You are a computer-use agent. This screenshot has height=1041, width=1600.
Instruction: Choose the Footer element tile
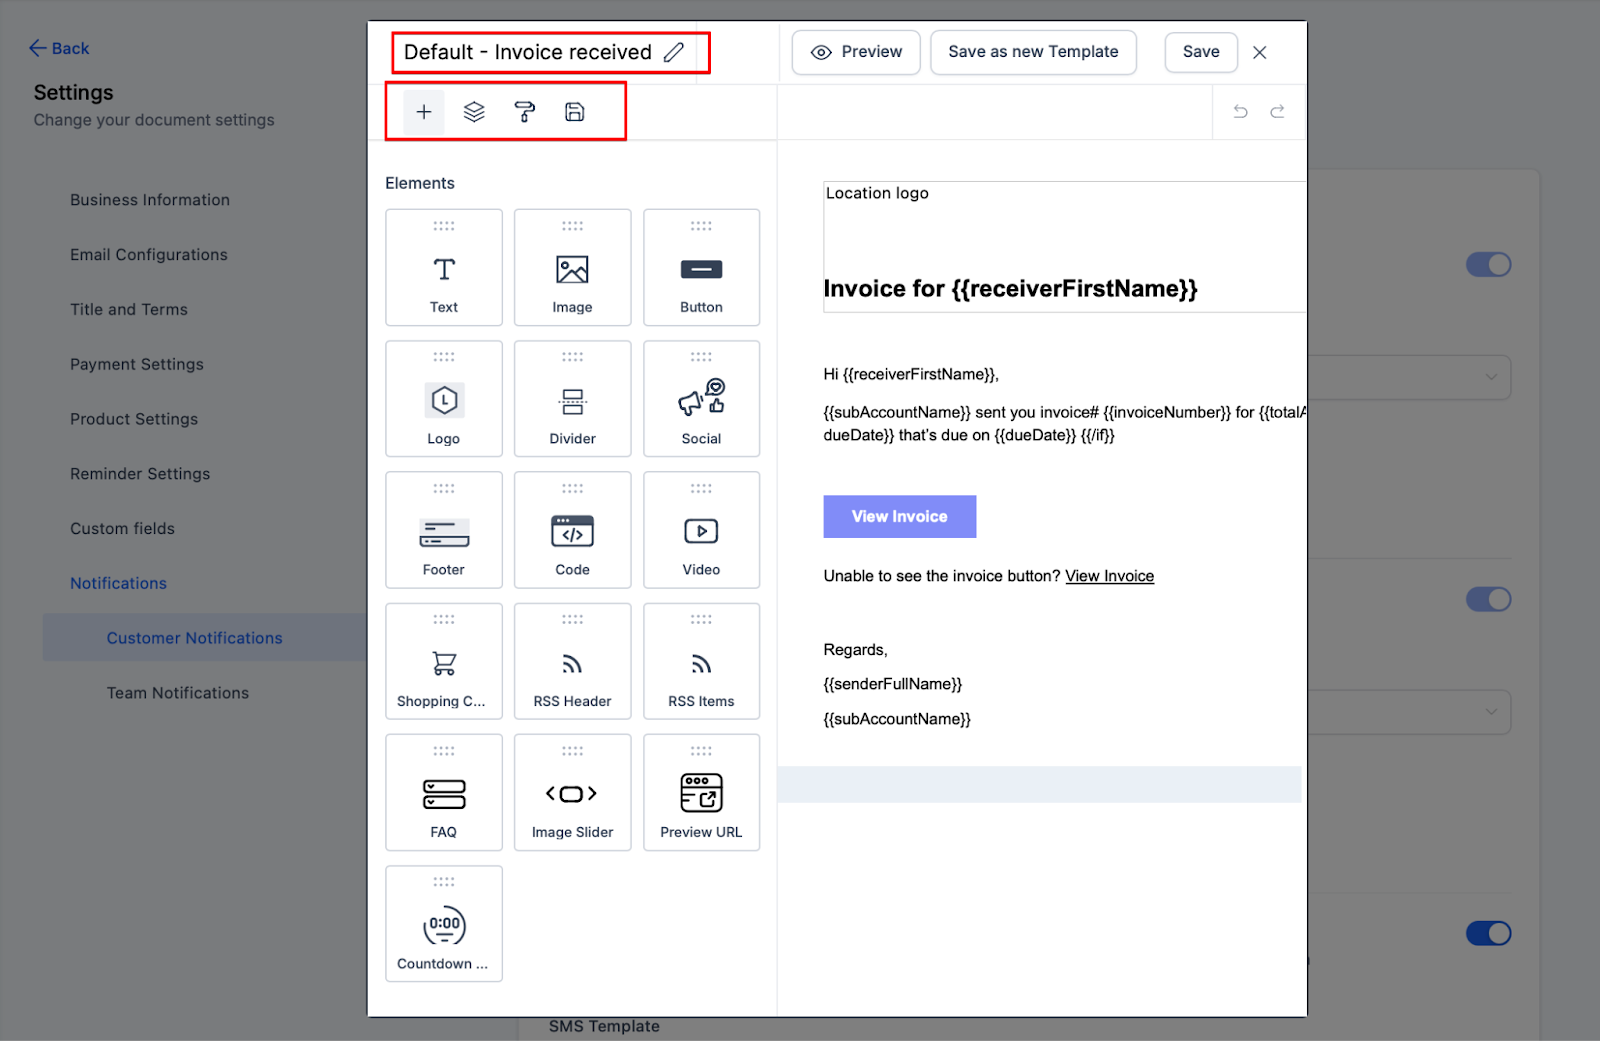click(x=444, y=530)
